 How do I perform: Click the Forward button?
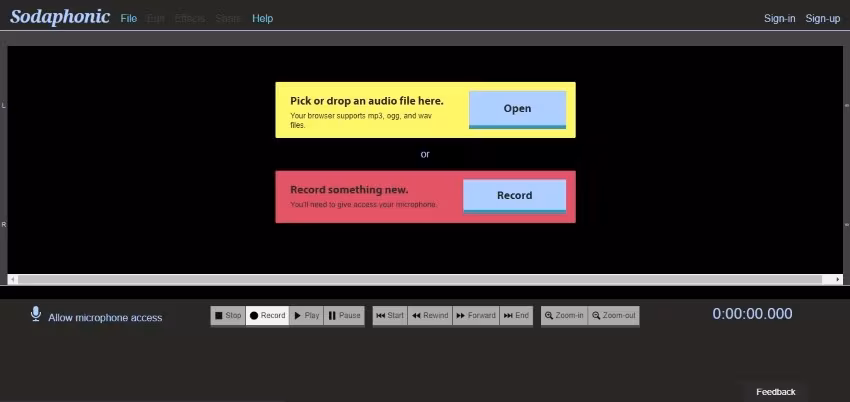click(x=476, y=315)
